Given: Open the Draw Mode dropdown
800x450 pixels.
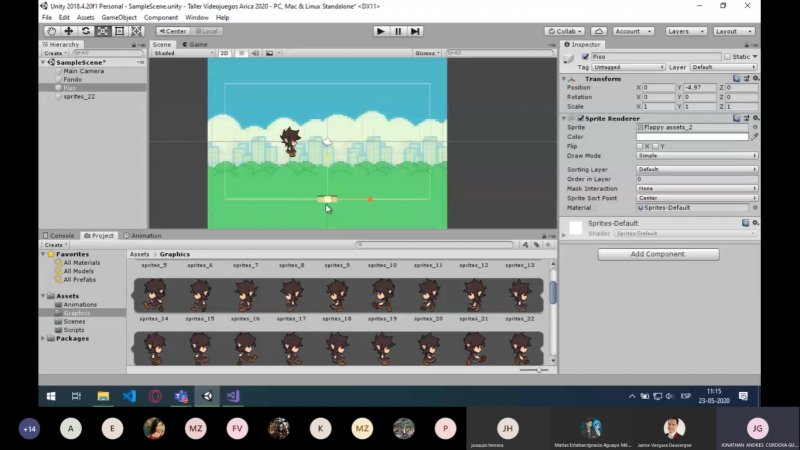Looking at the screenshot, I should click(696, 156).
